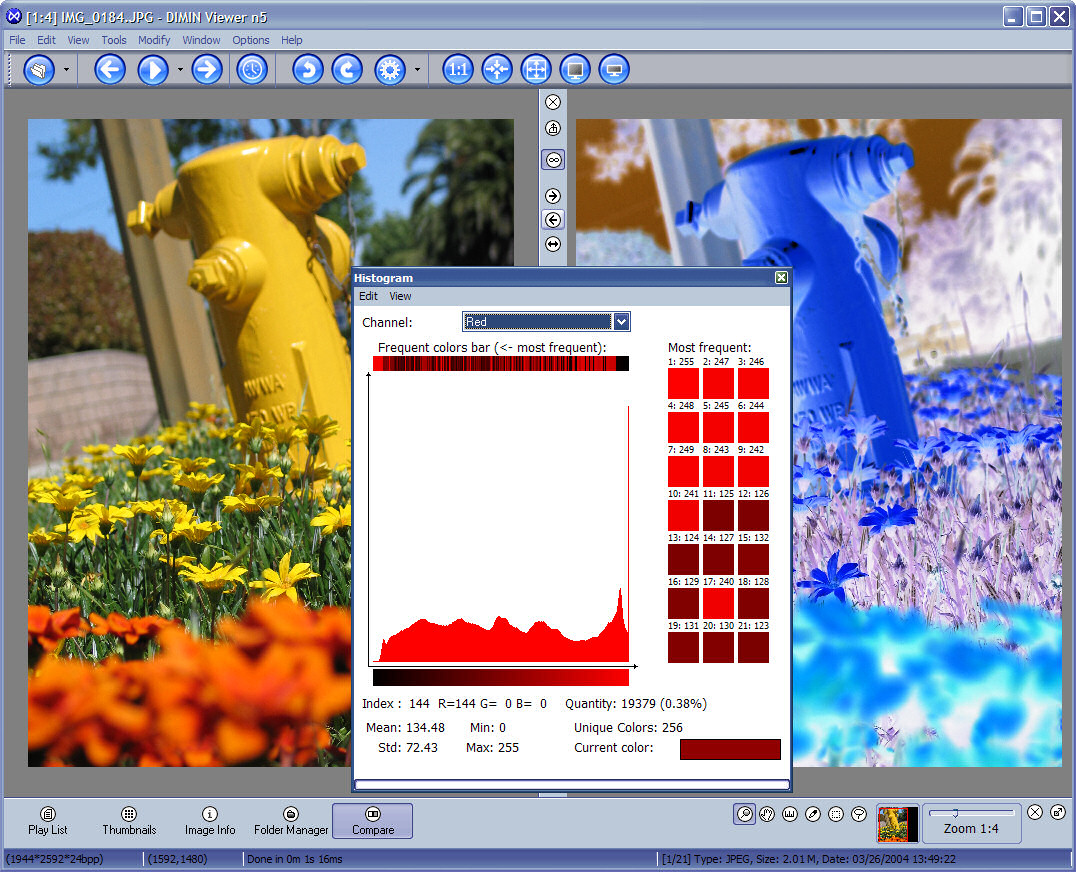1076x872 pixels.
Task: Click the rotate counter-clockwise icon
Action: 308,70
